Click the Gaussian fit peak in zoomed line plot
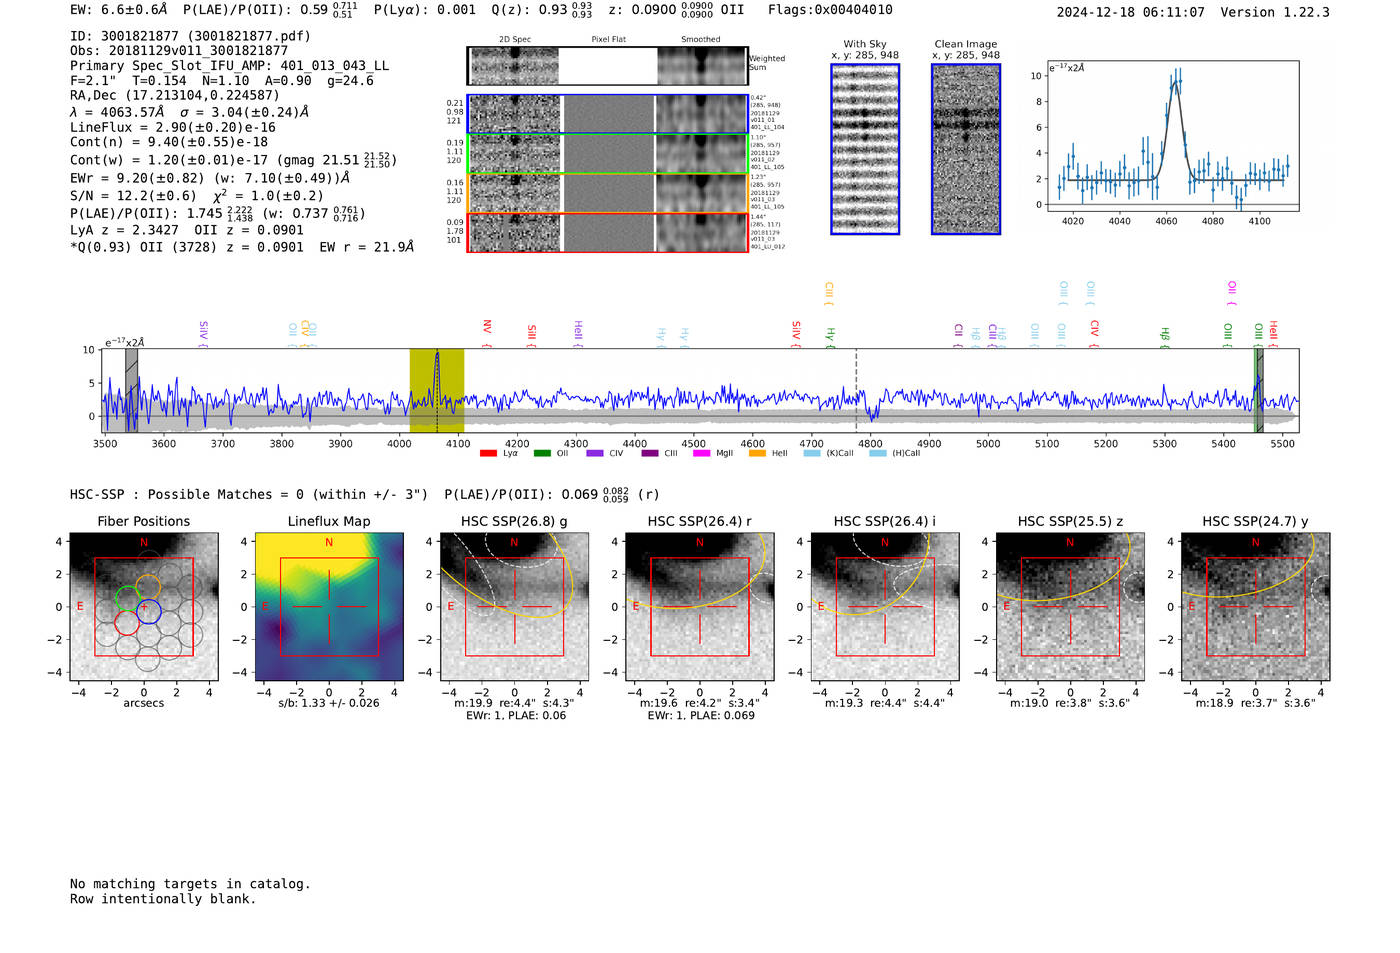Screen dimensions: 1400x953 click(1175, 84)
